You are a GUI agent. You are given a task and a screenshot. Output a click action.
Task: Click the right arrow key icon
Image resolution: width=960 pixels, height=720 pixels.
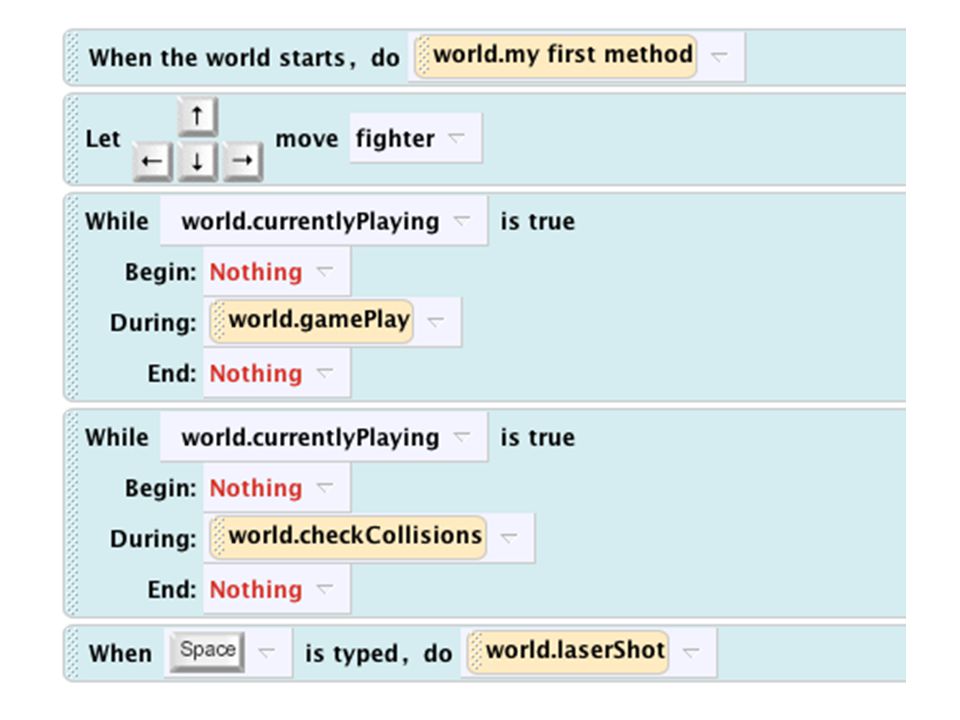tap(242, 162)
